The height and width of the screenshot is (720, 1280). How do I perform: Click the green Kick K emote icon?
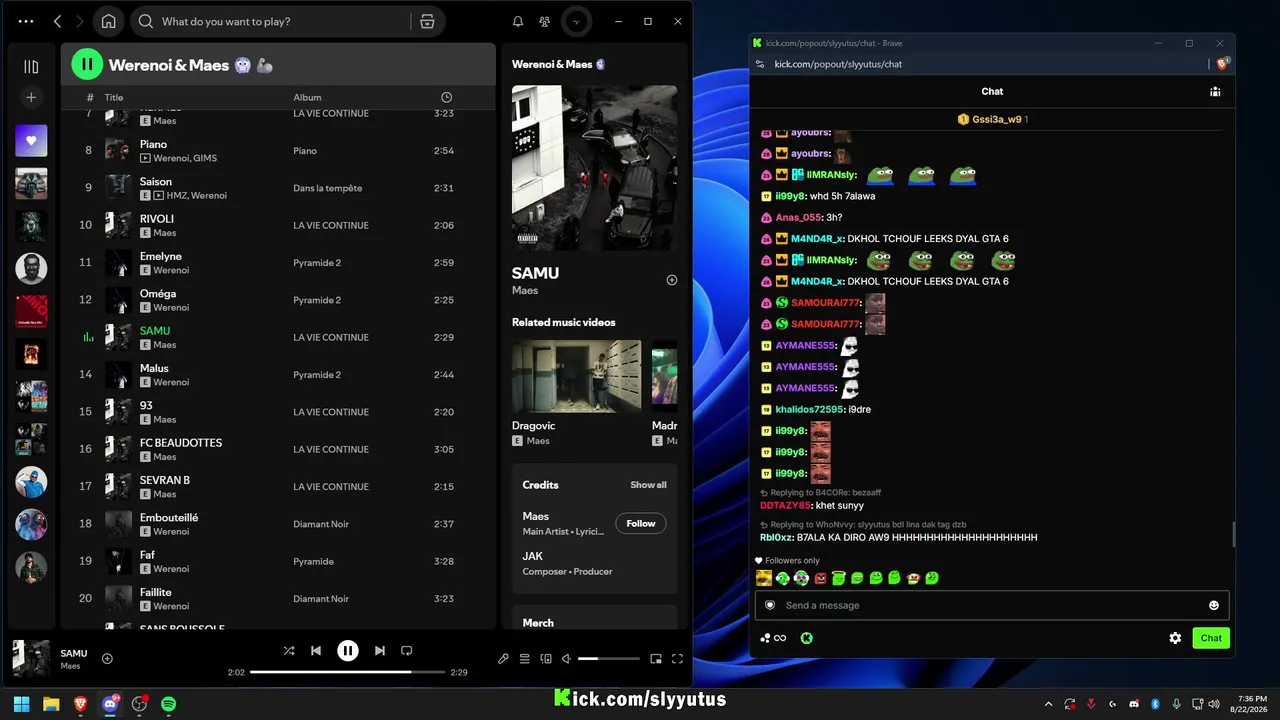tap(807, 638)
